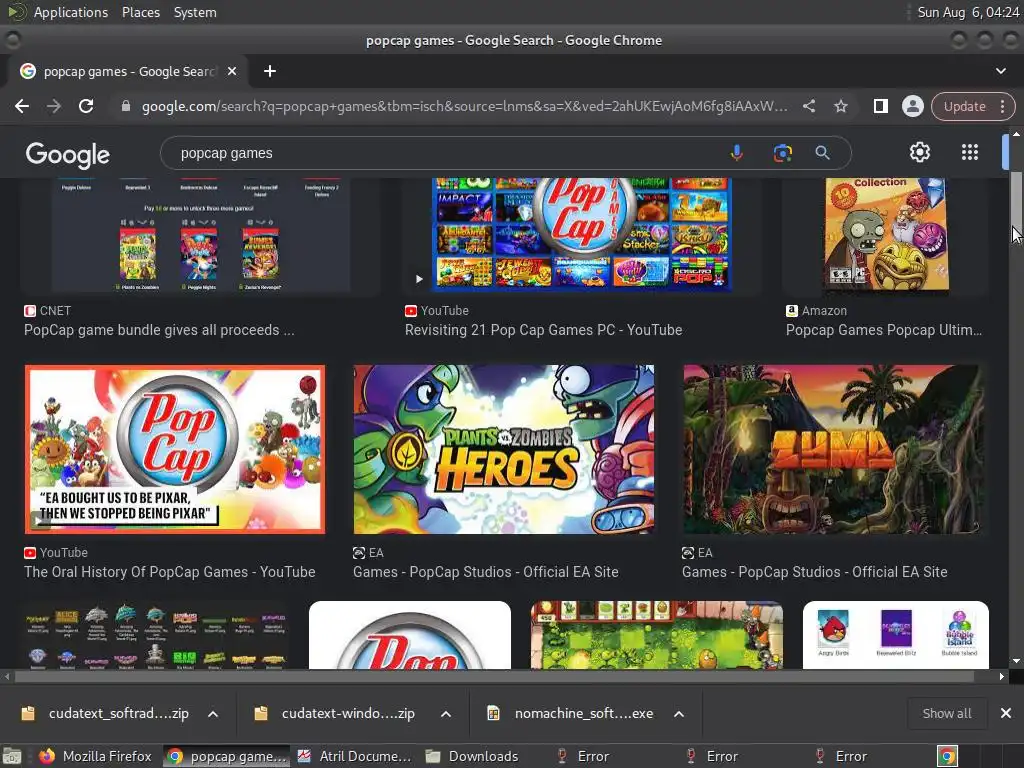Image resolution: width=1024 pixels, height=768 pixels.
Task: Click into the popcap games search box
Action: (444, 153)
